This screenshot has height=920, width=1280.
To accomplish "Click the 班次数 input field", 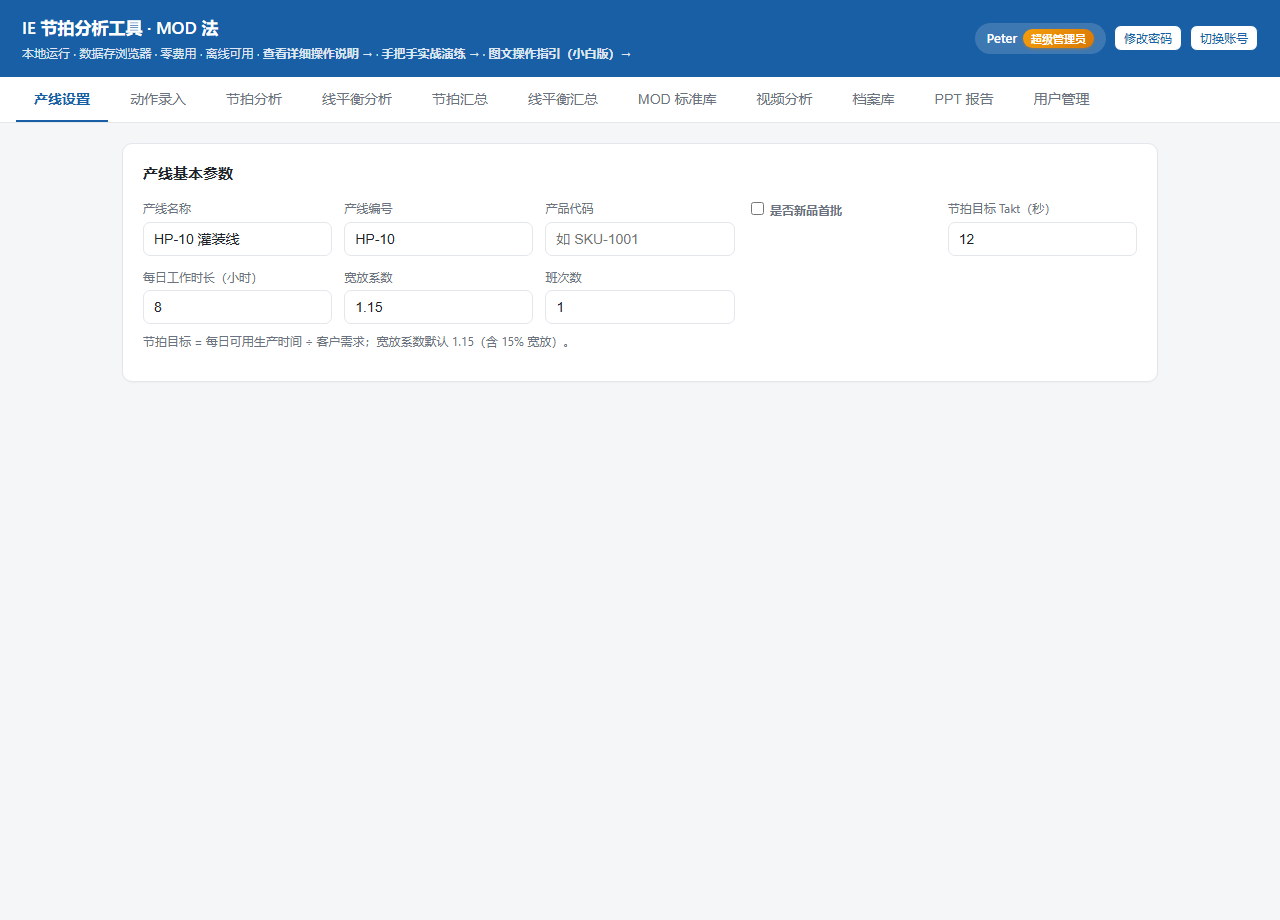I will click(x=640, y=307).
